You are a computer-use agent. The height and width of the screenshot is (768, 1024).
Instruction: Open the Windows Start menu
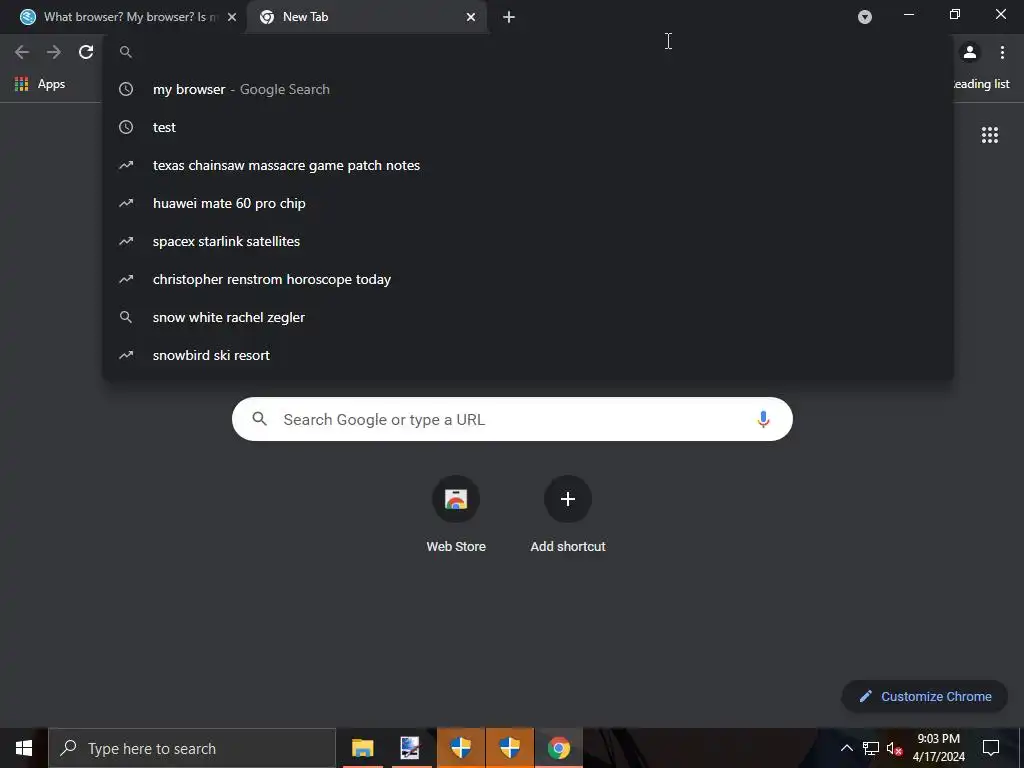tap(24, 748)
